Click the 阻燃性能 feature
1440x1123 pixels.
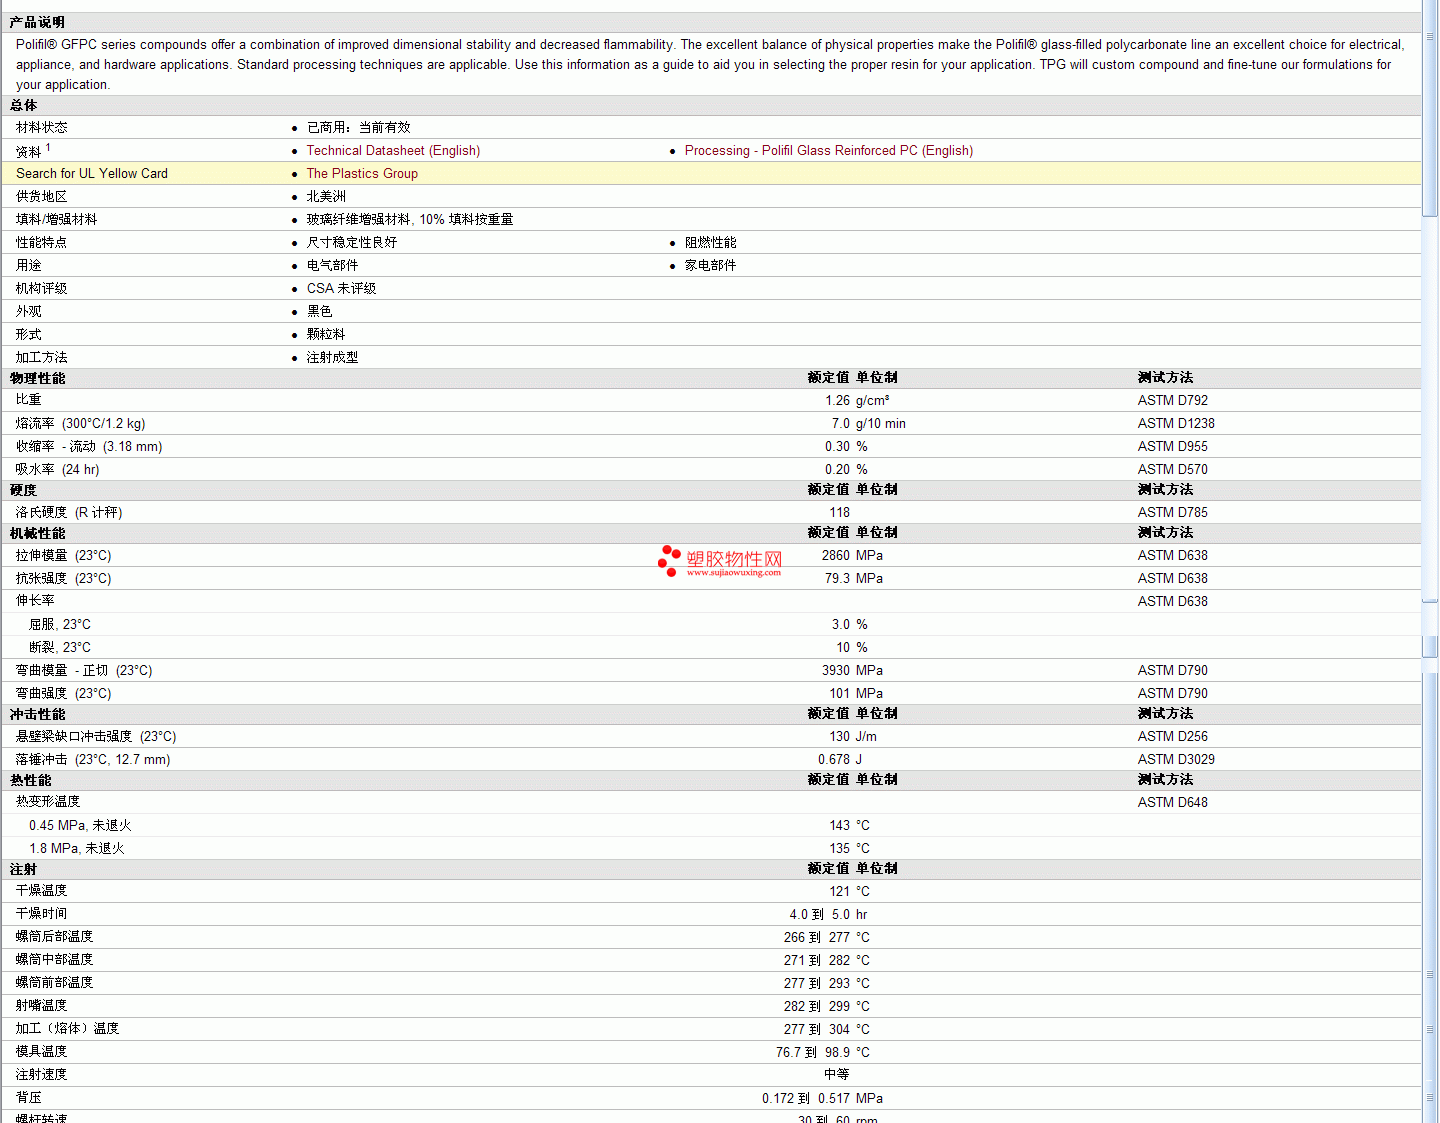click(710, 242)
